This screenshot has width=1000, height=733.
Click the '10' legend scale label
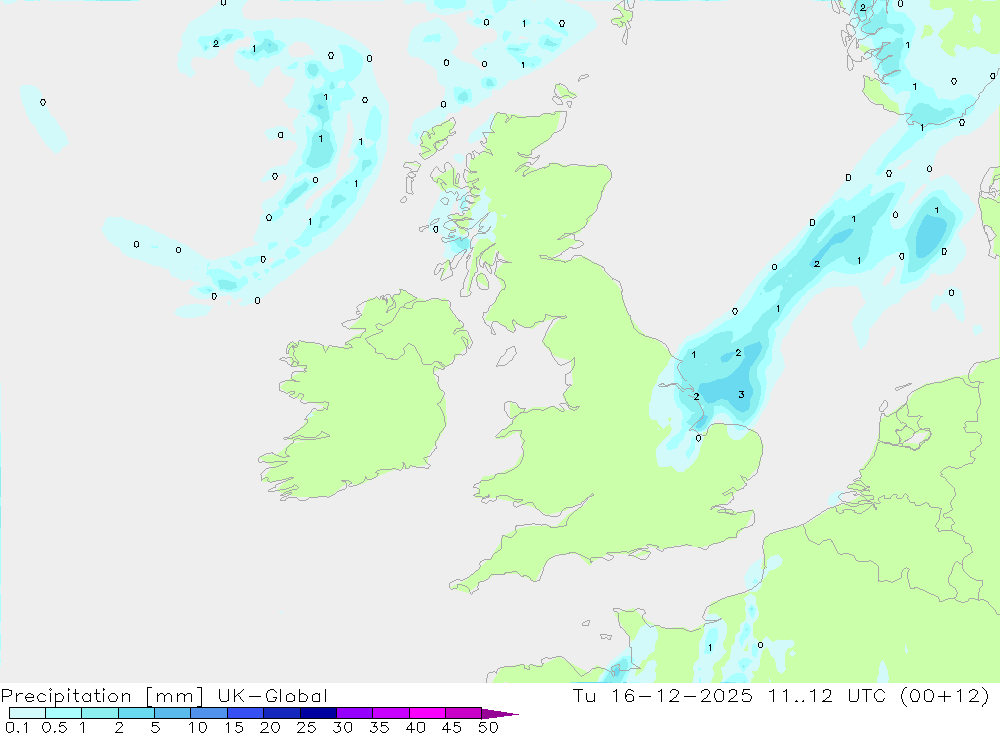[198, 727]
